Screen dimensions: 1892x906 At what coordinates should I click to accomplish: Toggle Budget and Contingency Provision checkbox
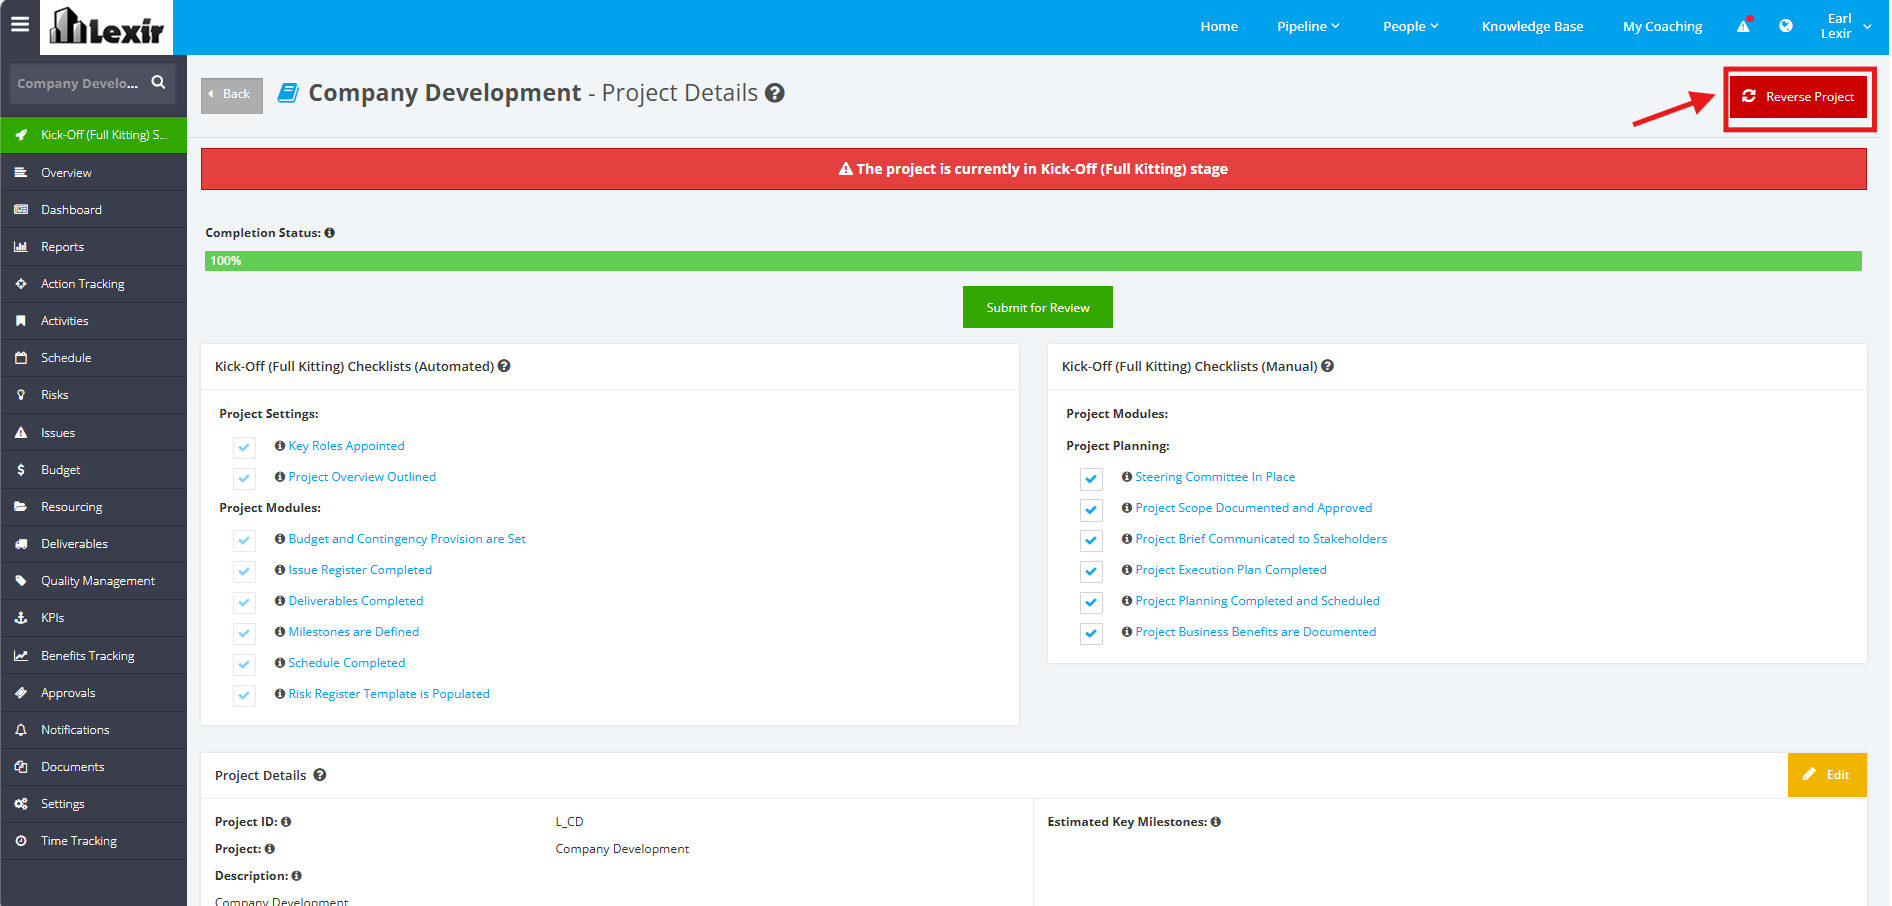(x=245, y=540)
